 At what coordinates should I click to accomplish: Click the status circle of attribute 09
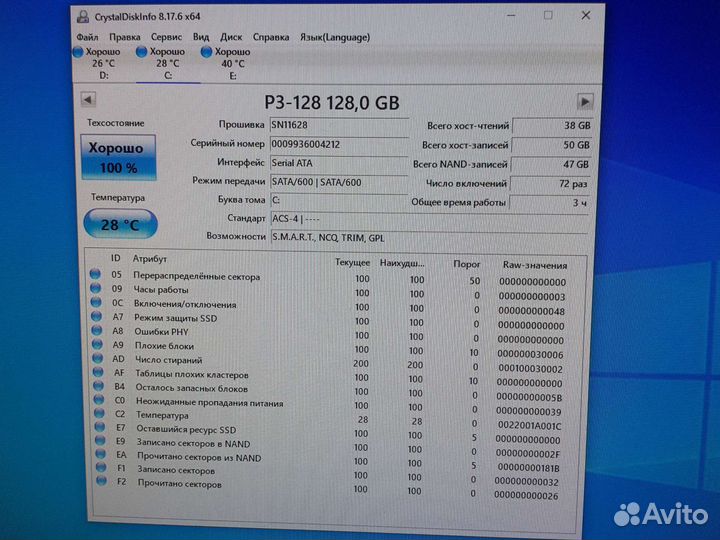coord(96,288)
